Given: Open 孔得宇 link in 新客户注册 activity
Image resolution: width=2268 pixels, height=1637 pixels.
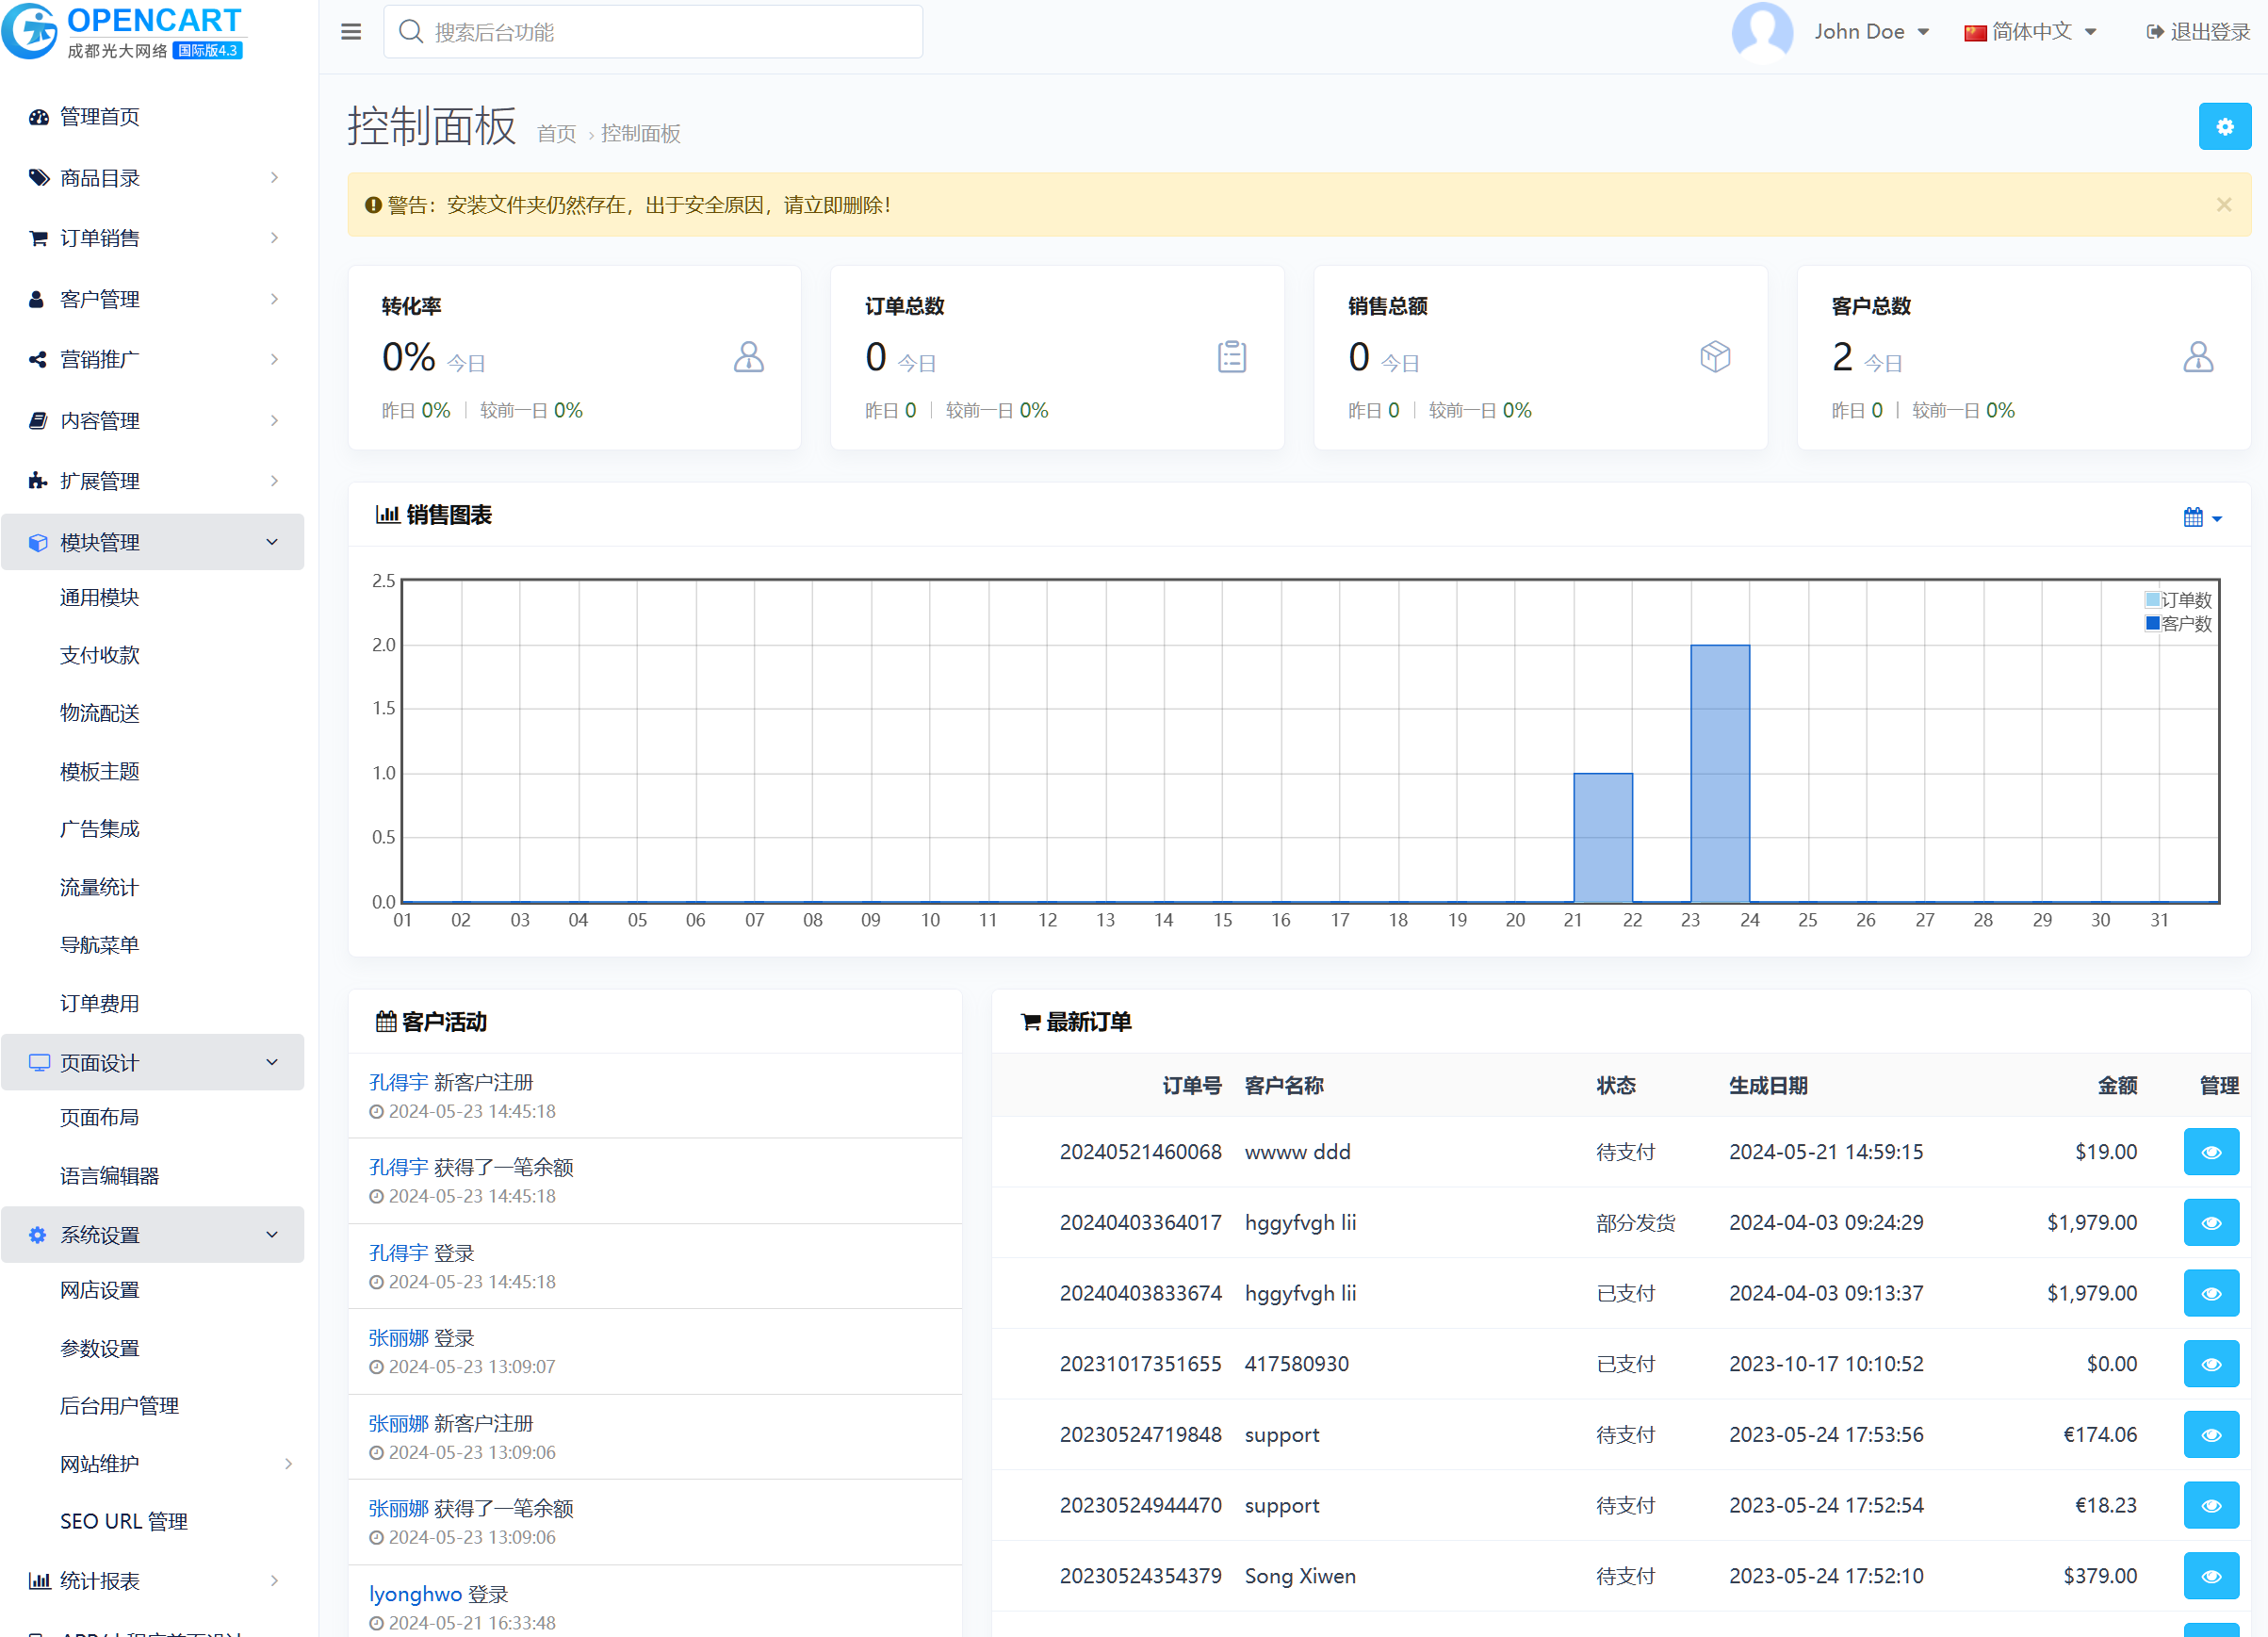Looking at the screenshot, I should [398, 1082].
